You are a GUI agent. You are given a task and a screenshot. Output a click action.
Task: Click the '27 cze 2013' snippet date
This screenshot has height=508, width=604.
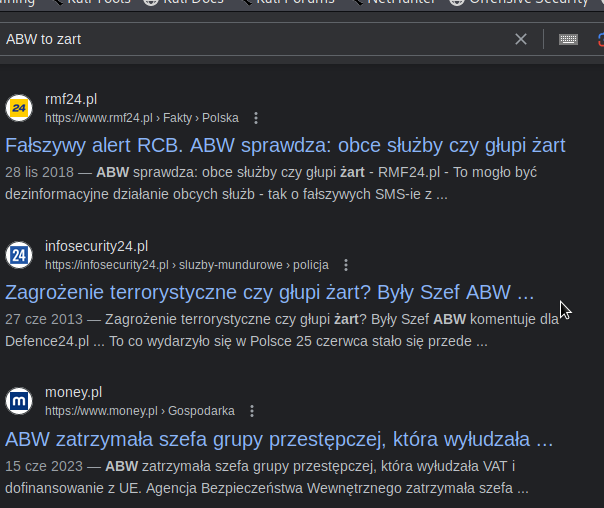[x=44, y=319]
